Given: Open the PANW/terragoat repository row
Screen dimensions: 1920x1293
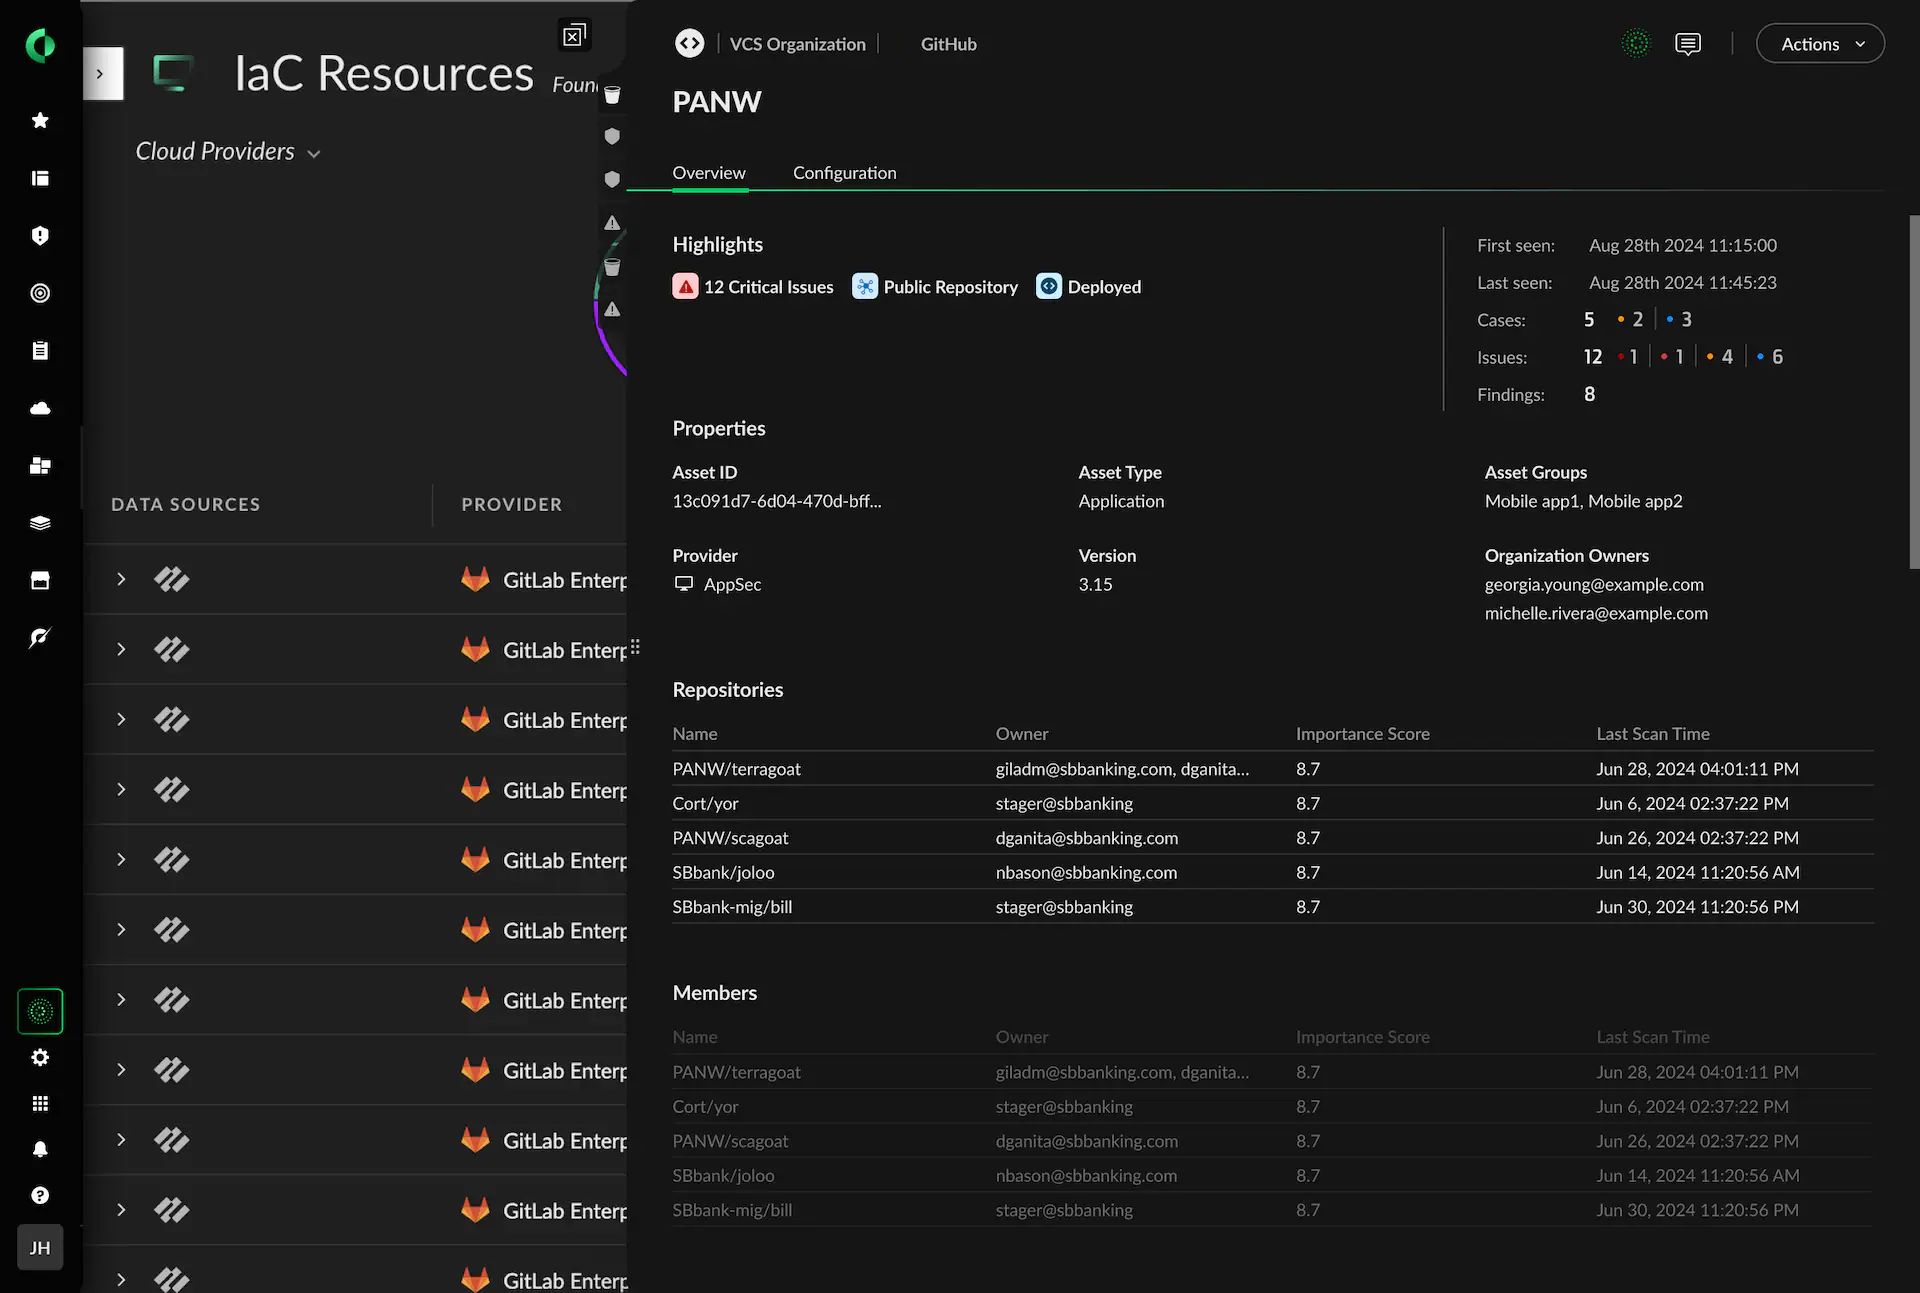Looking at the screenshot, I should click(x=736, y=769).
